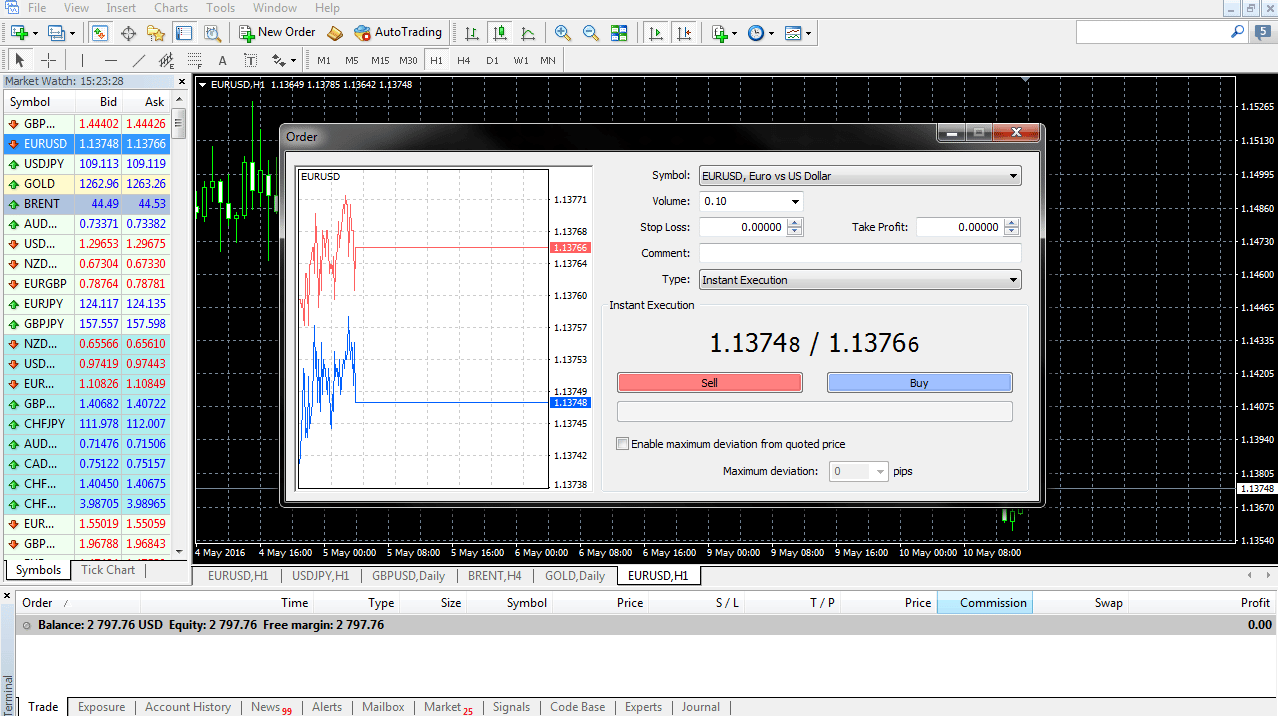Switch chart to candlestick view icon
This screenshot has width=1278, height=716.
pyautogui.click(x=500, y=33)
